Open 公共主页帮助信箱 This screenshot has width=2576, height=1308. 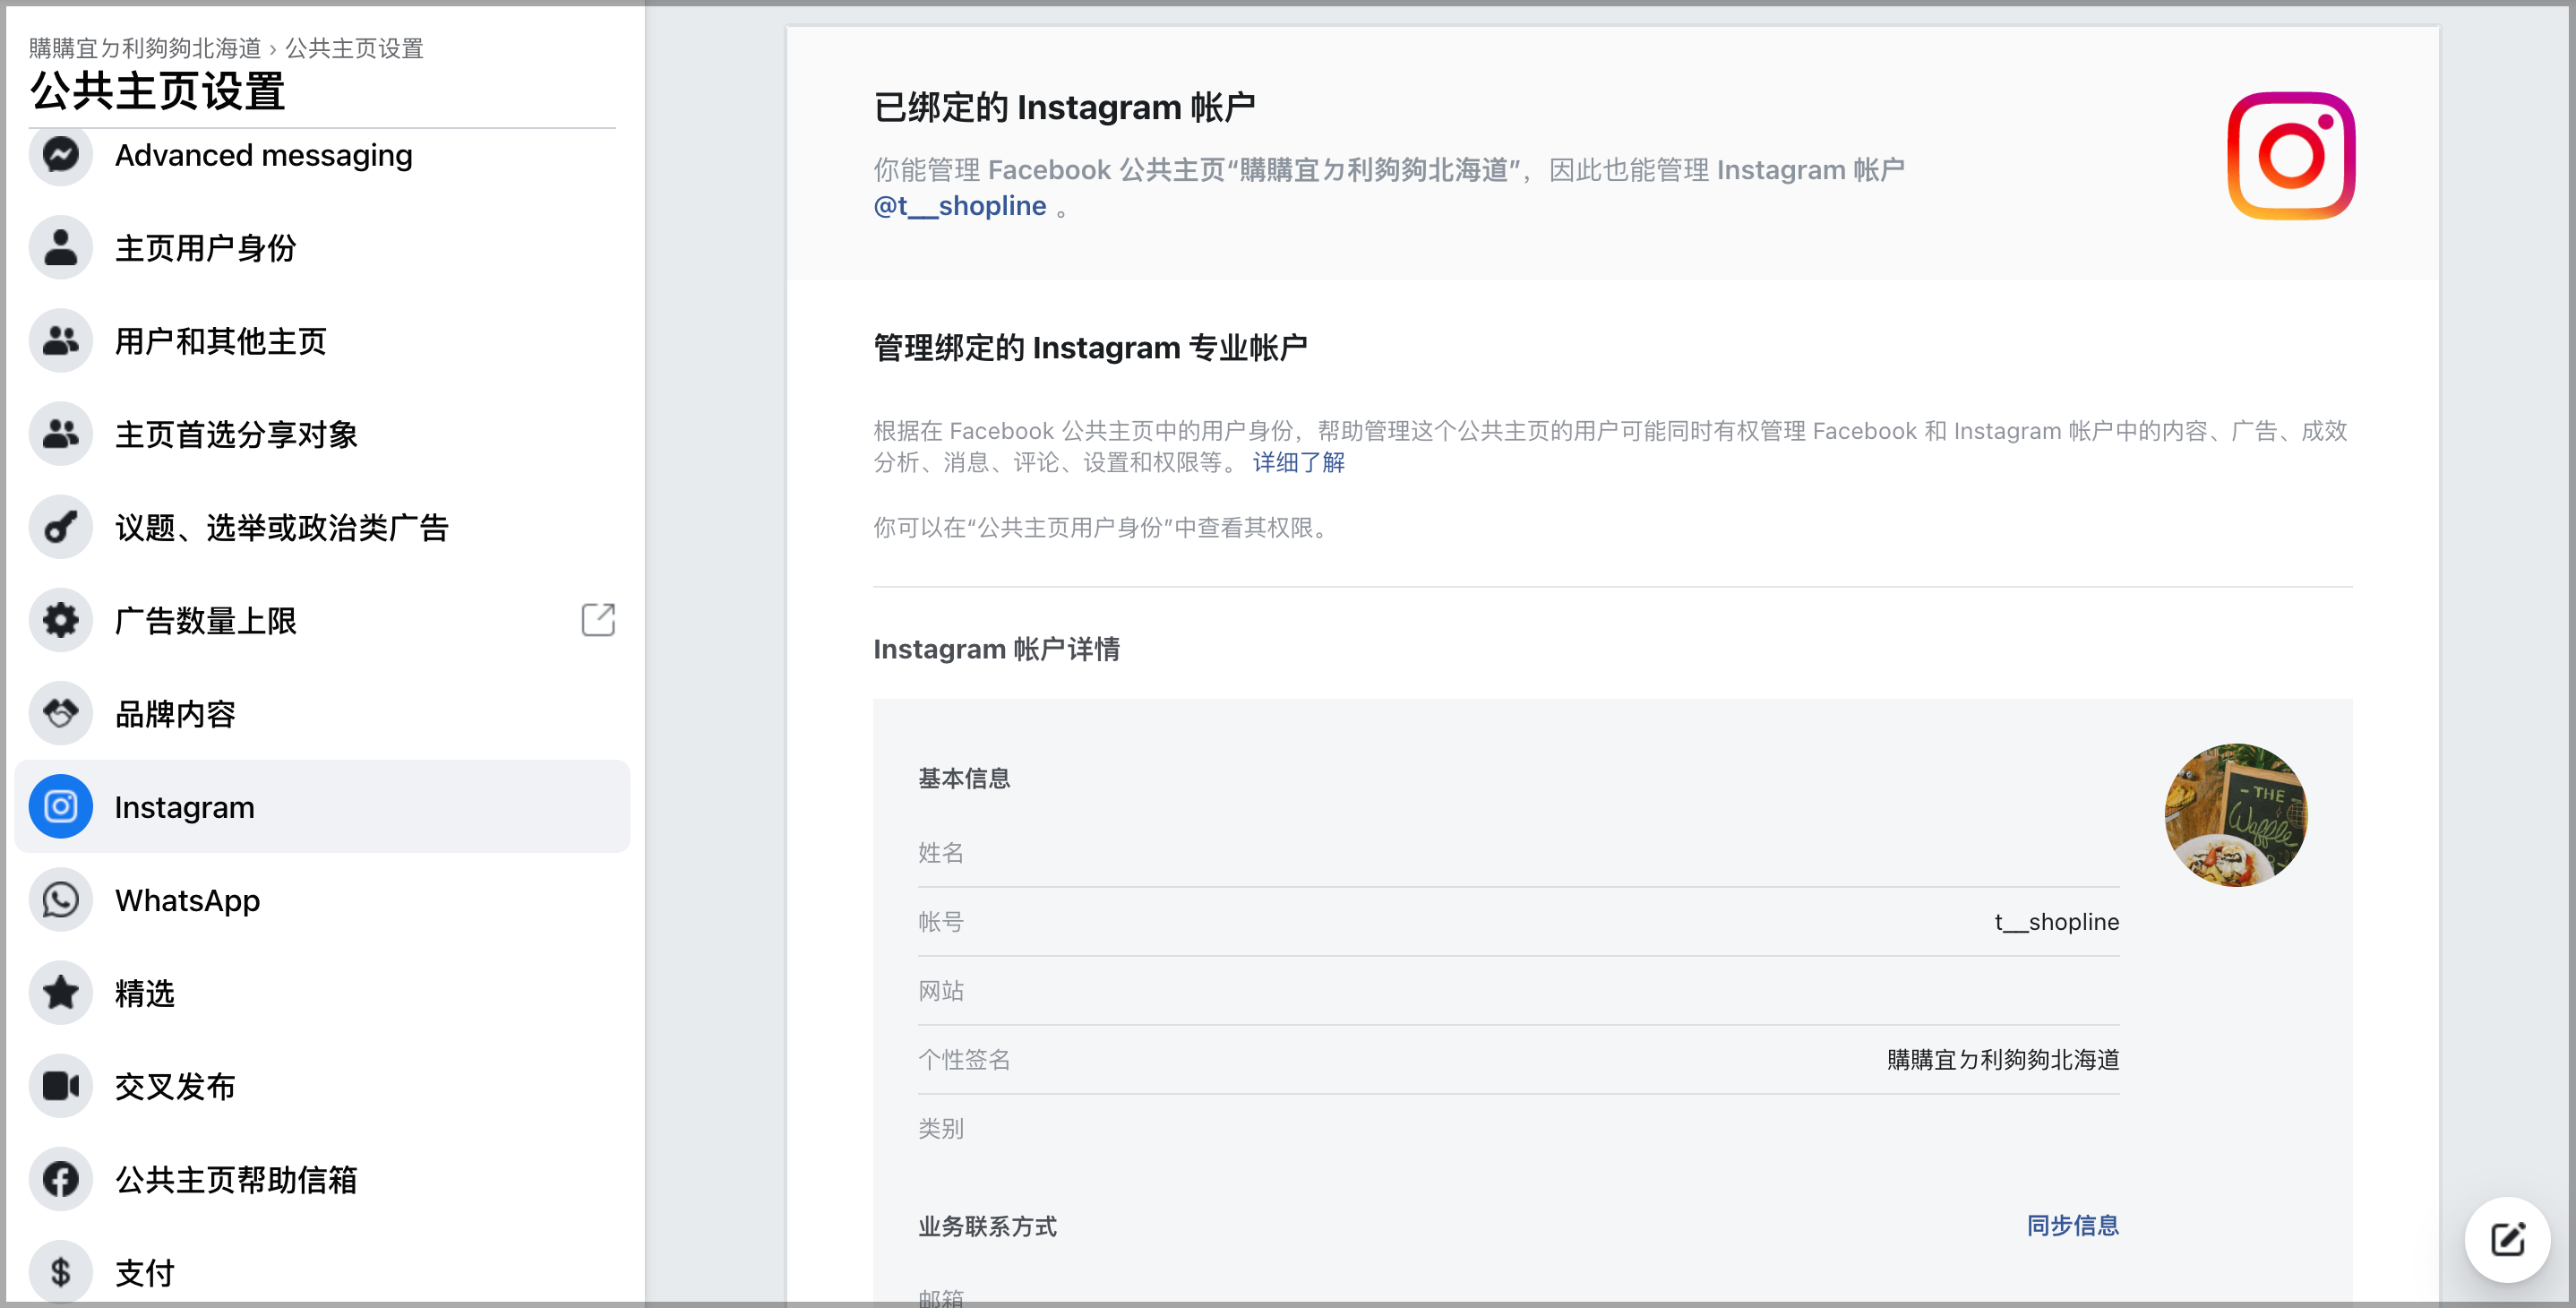(x=322, y=1179)
